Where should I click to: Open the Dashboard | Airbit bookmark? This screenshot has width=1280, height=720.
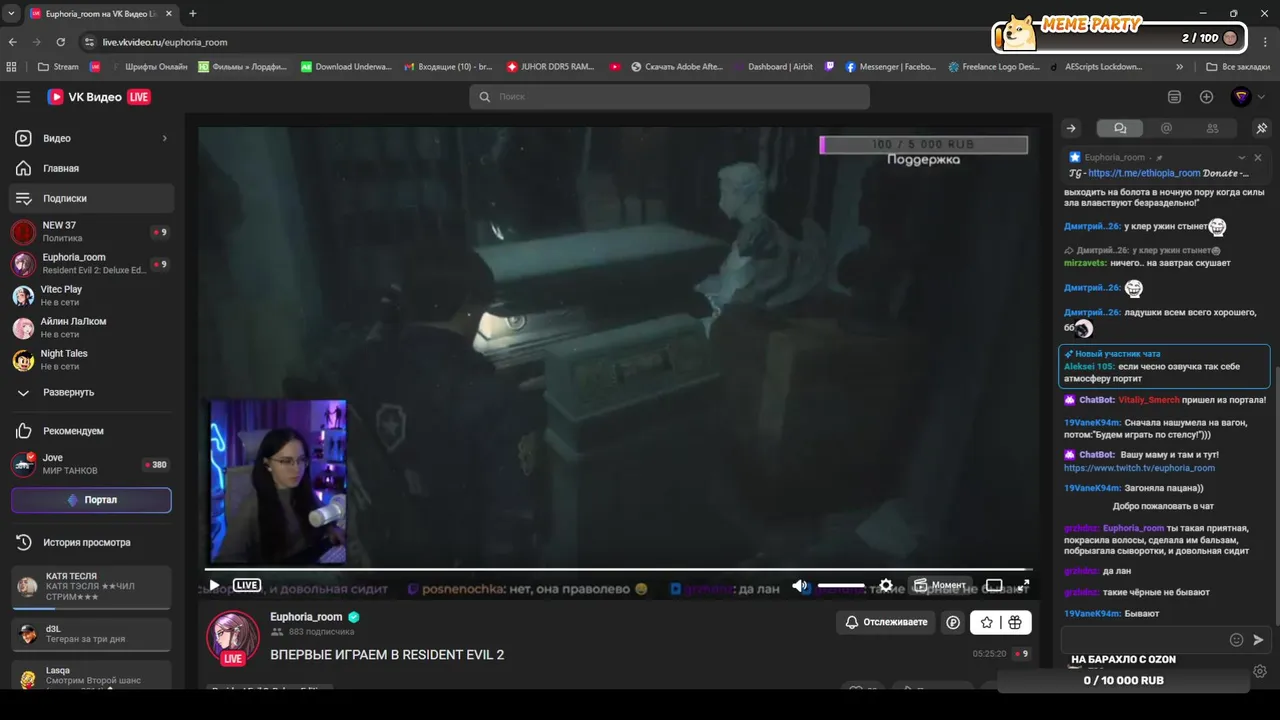773,67
